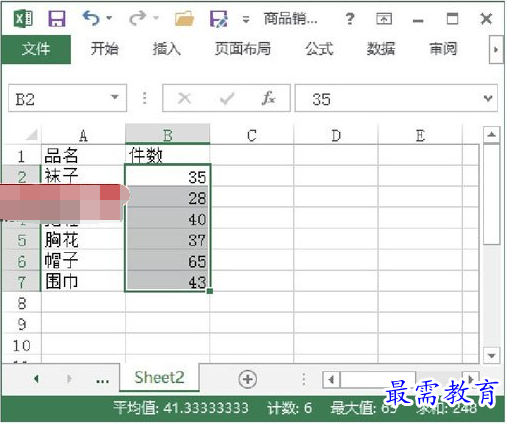
Task: Select row 5 header
Action: point(21,240)
